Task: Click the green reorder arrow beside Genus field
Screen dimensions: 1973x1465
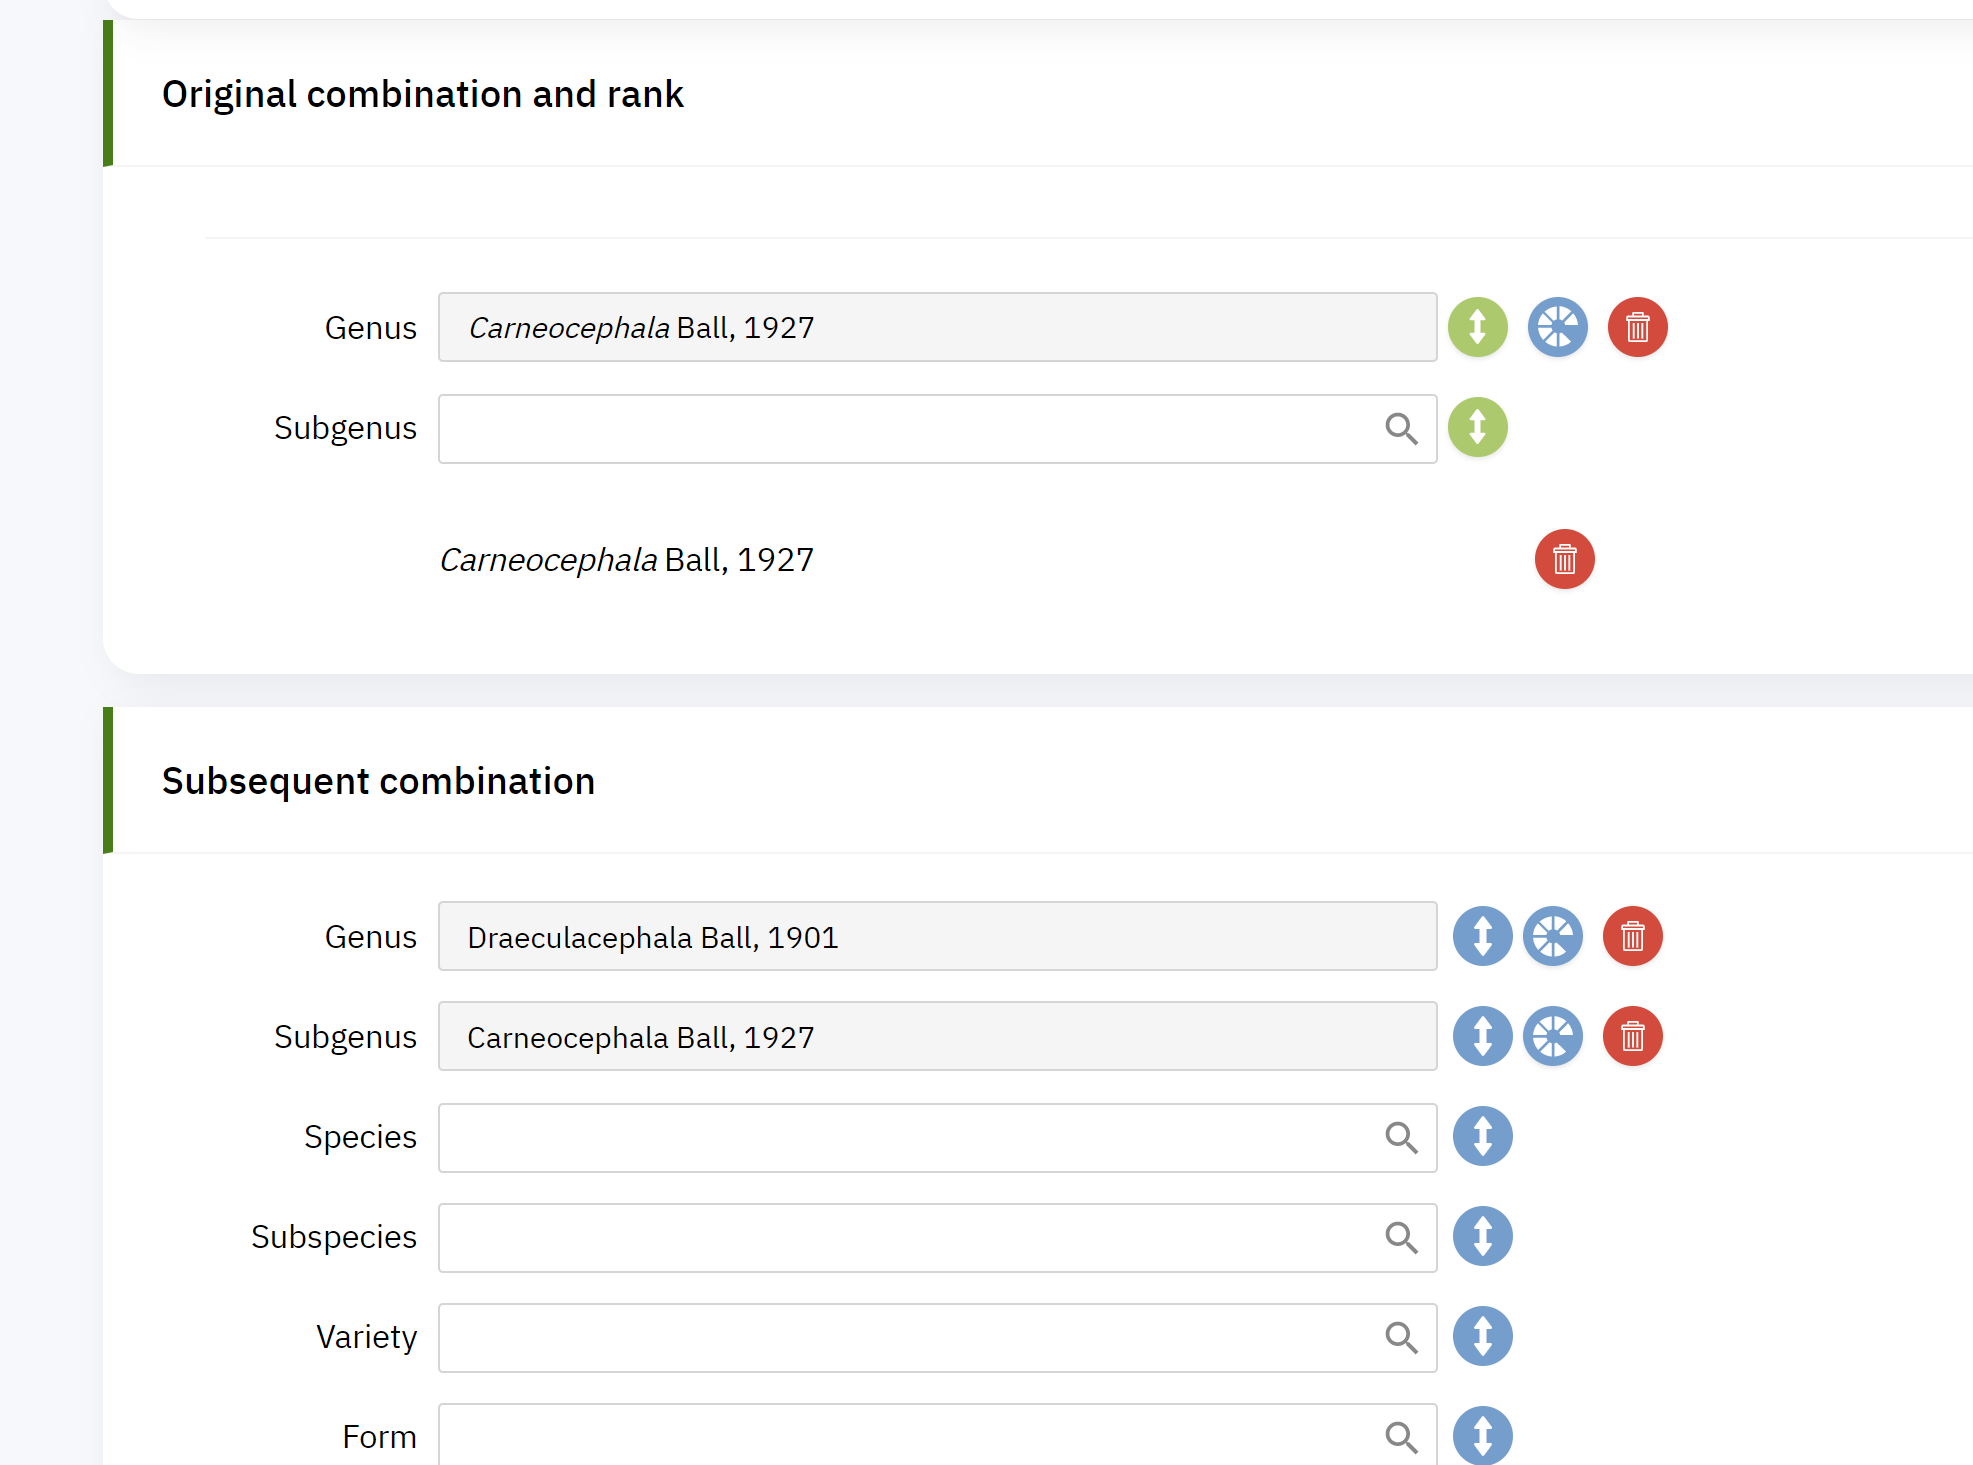Action: 1478,327
